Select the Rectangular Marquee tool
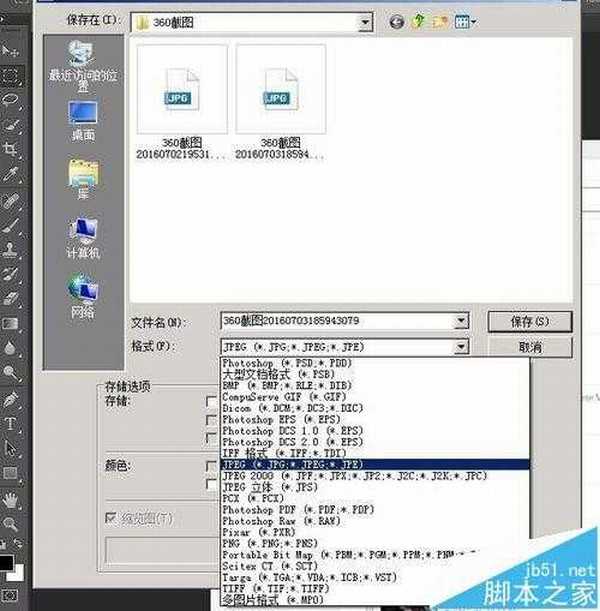Viewport: 600px width, 611px height. pos(9,75)
